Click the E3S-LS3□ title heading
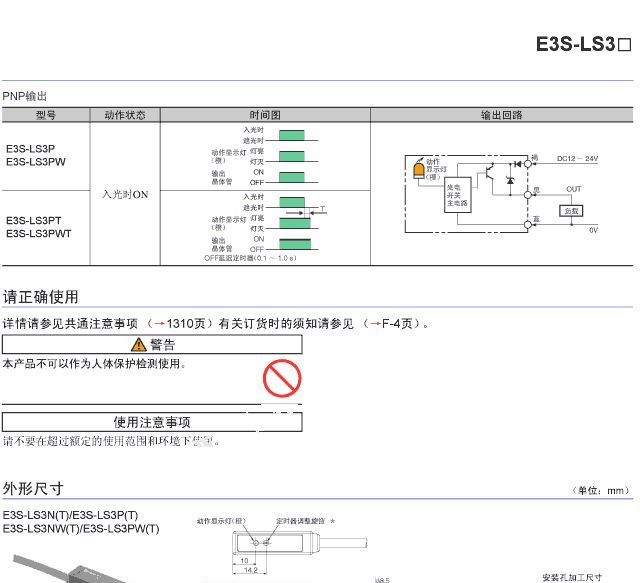The width and height of the screenshot is (640, 583). click(x=584, y=44)
